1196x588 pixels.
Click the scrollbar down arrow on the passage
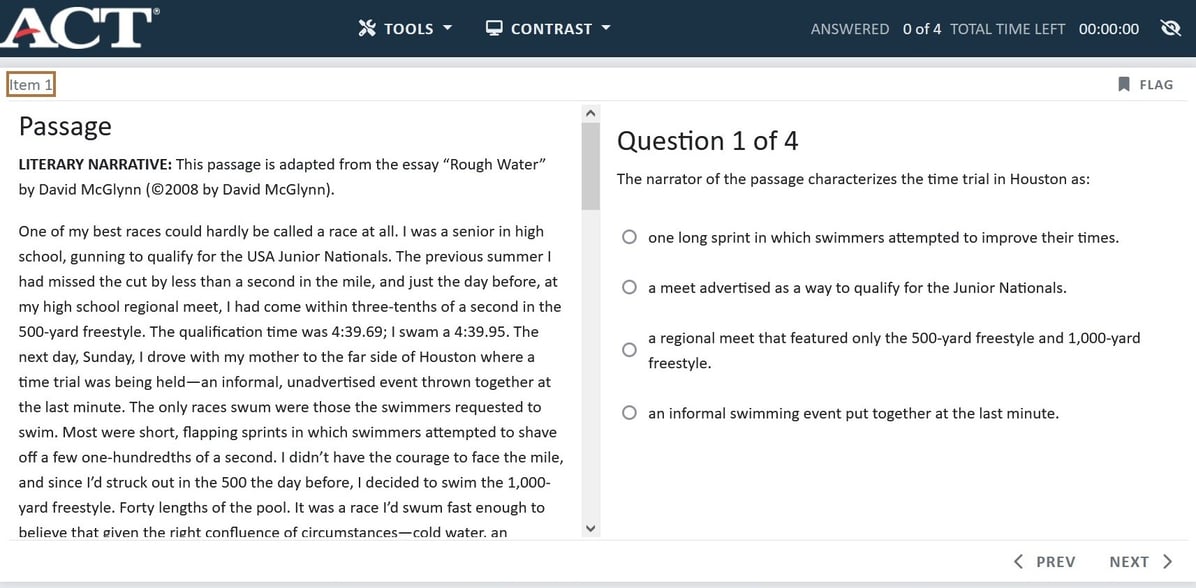click(590, 528)
